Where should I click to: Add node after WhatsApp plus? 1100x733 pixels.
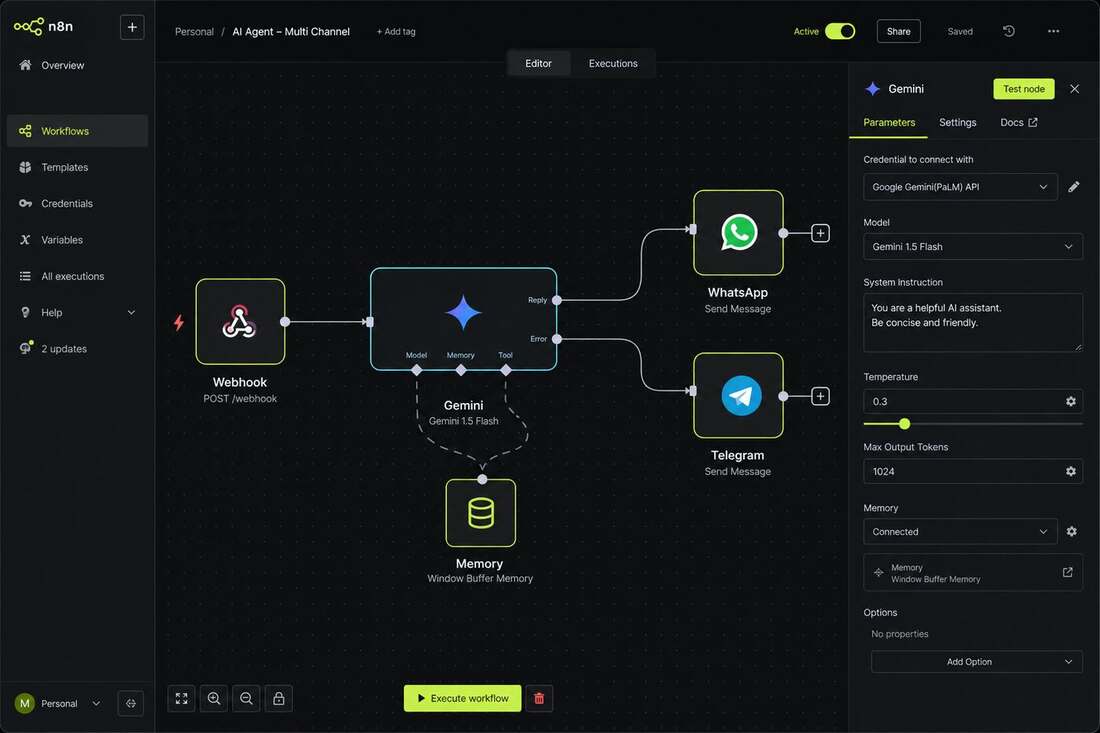(x=820, y=233)
